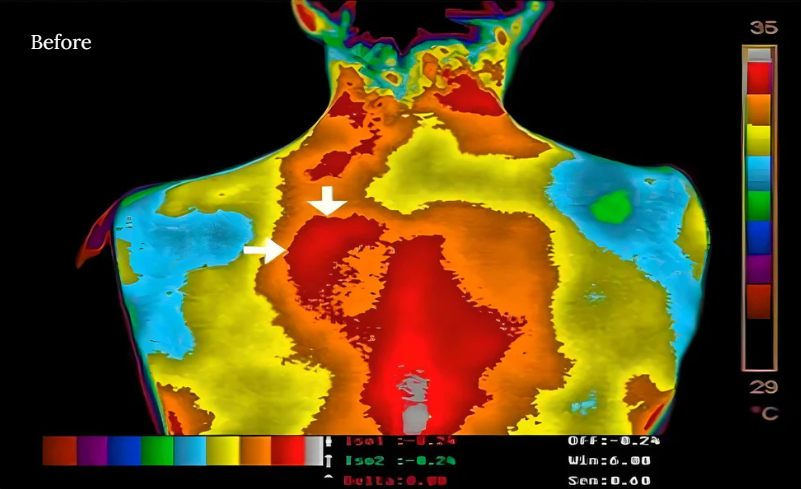Image resolution: width=802 pixels, height=489 pixels.
Task: Click the white downward arrow on the thermal image
Action: [326, 200]
